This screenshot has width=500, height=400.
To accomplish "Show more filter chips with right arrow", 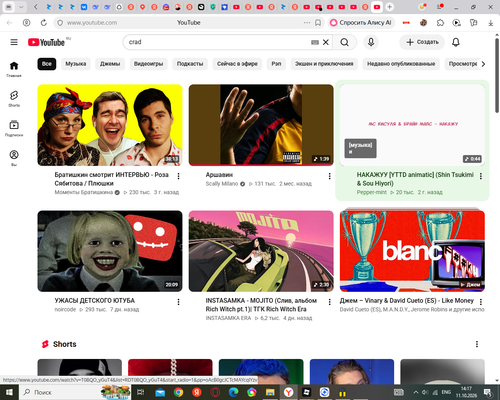I will pyautogui.click(x=483, y=64).
